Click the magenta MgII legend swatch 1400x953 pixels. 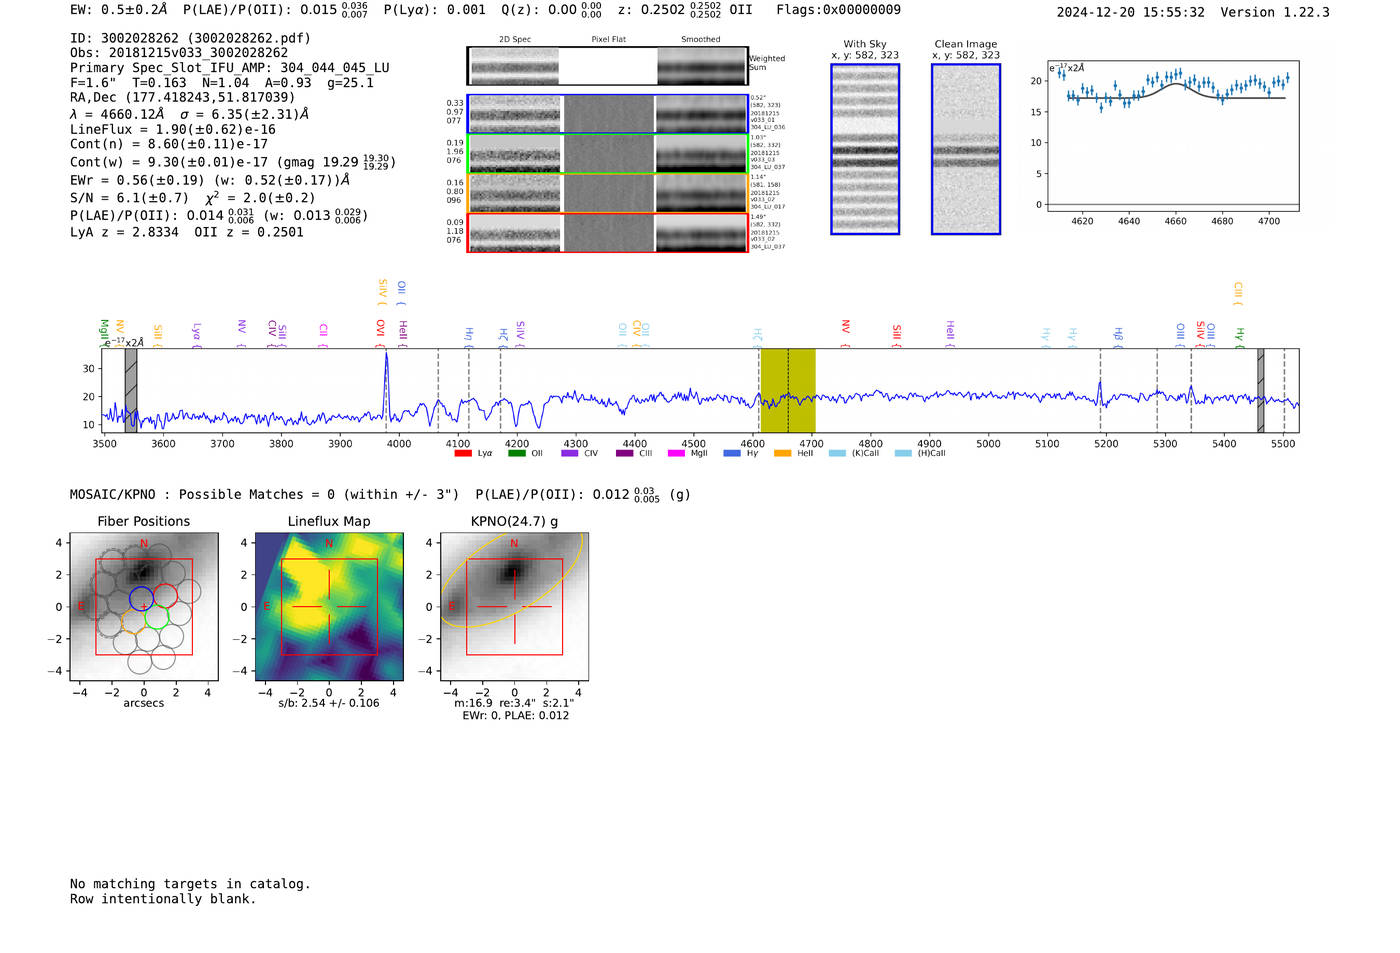tap(676, 454)
